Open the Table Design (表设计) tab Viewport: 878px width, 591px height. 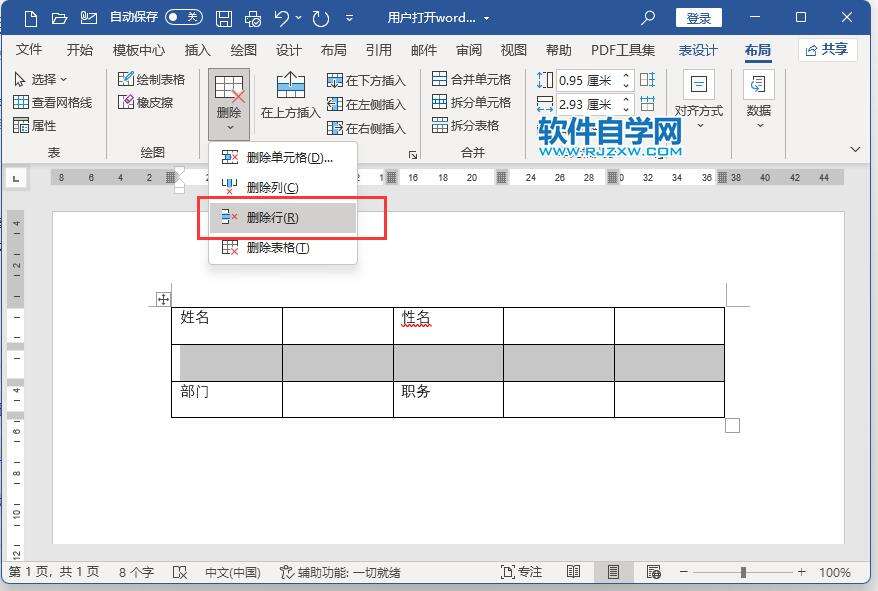[698, 50]
